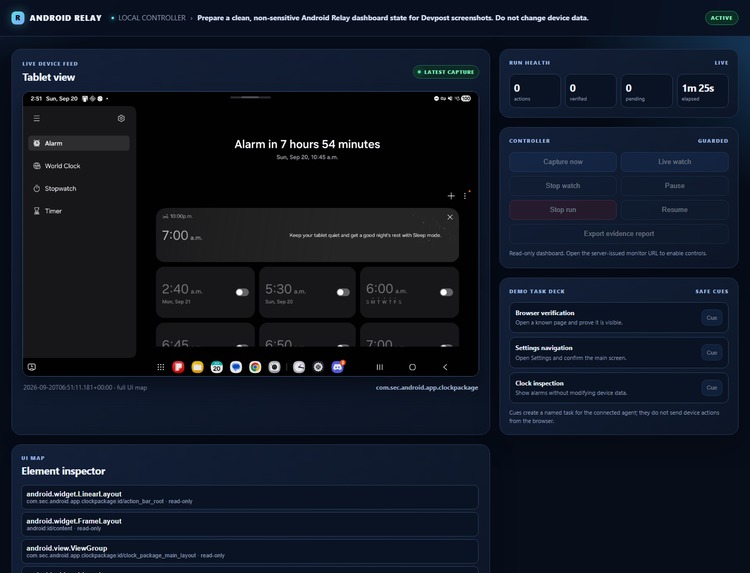Viewport: 750px width, 573px height.
Task: Click the Stopwatch icon in sidebar
Action: [37, 188]
